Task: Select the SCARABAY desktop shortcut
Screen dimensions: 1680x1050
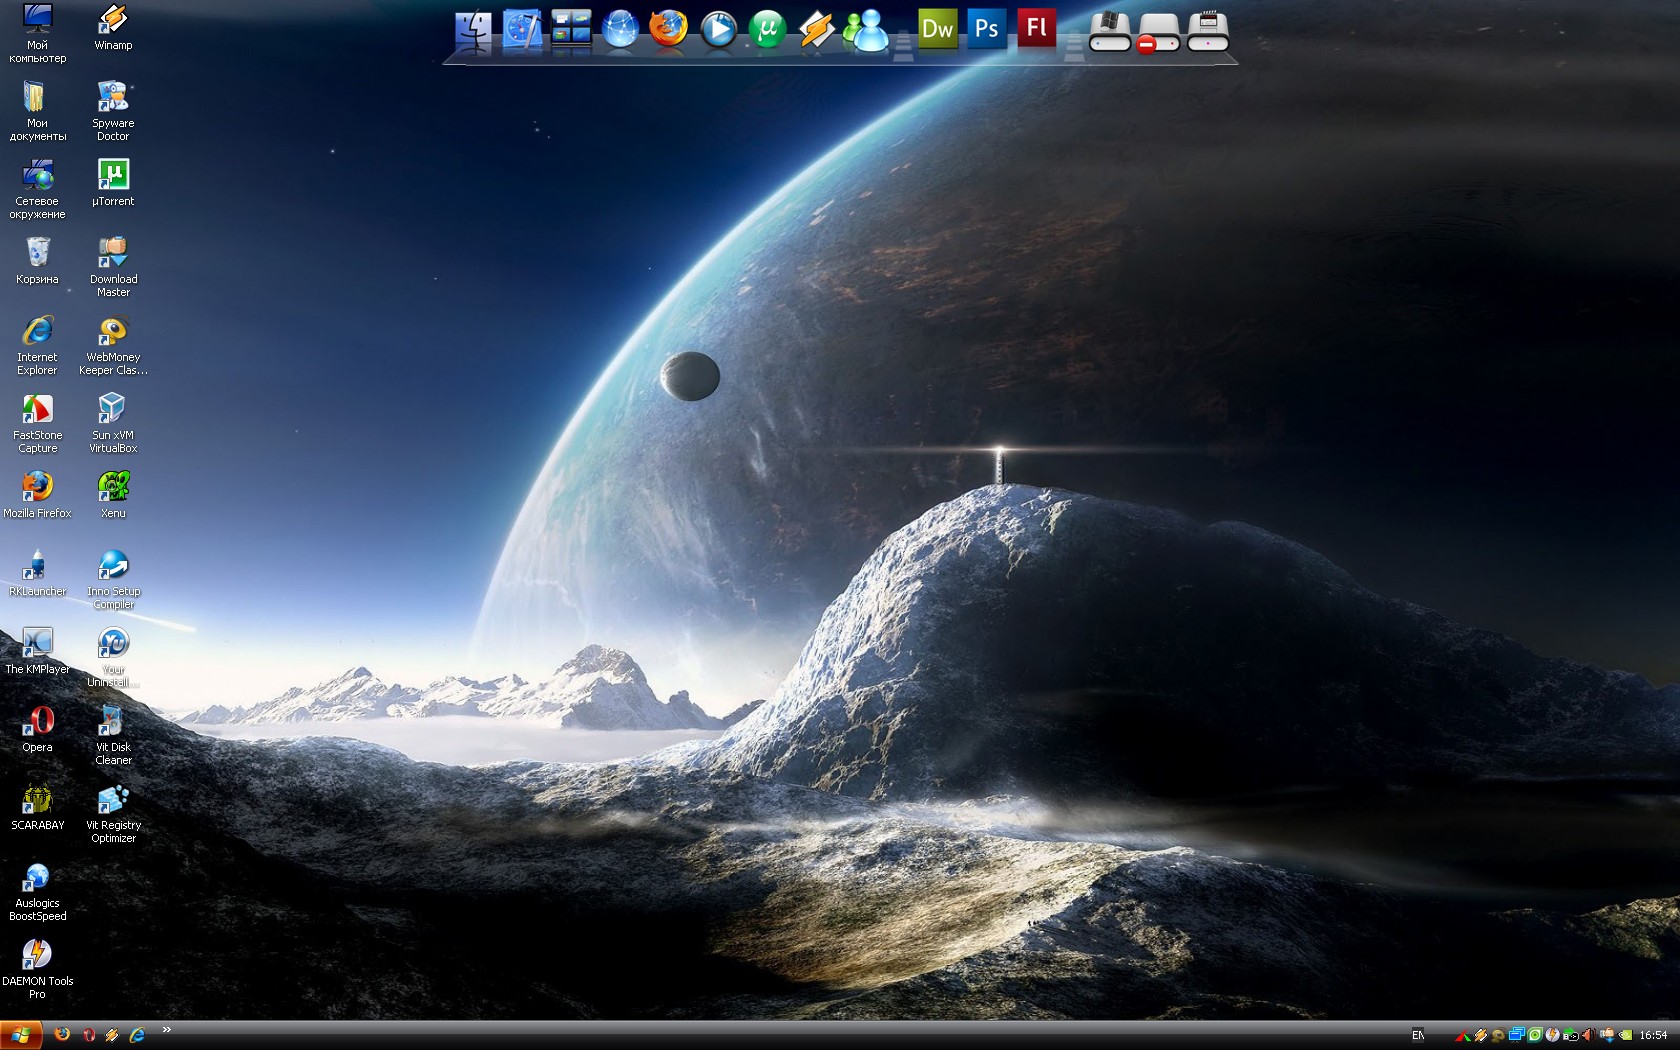Action: pos(37,807)
